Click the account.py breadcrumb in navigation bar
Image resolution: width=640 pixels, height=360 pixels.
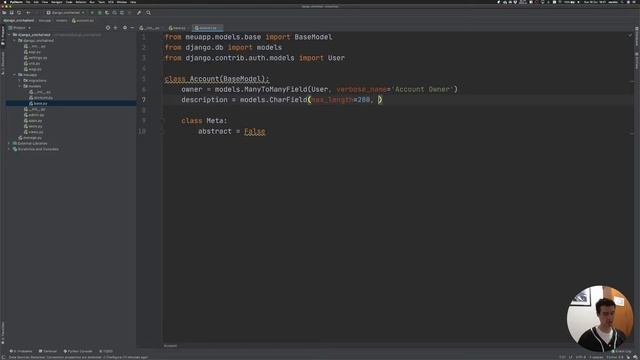pos(83,20)
